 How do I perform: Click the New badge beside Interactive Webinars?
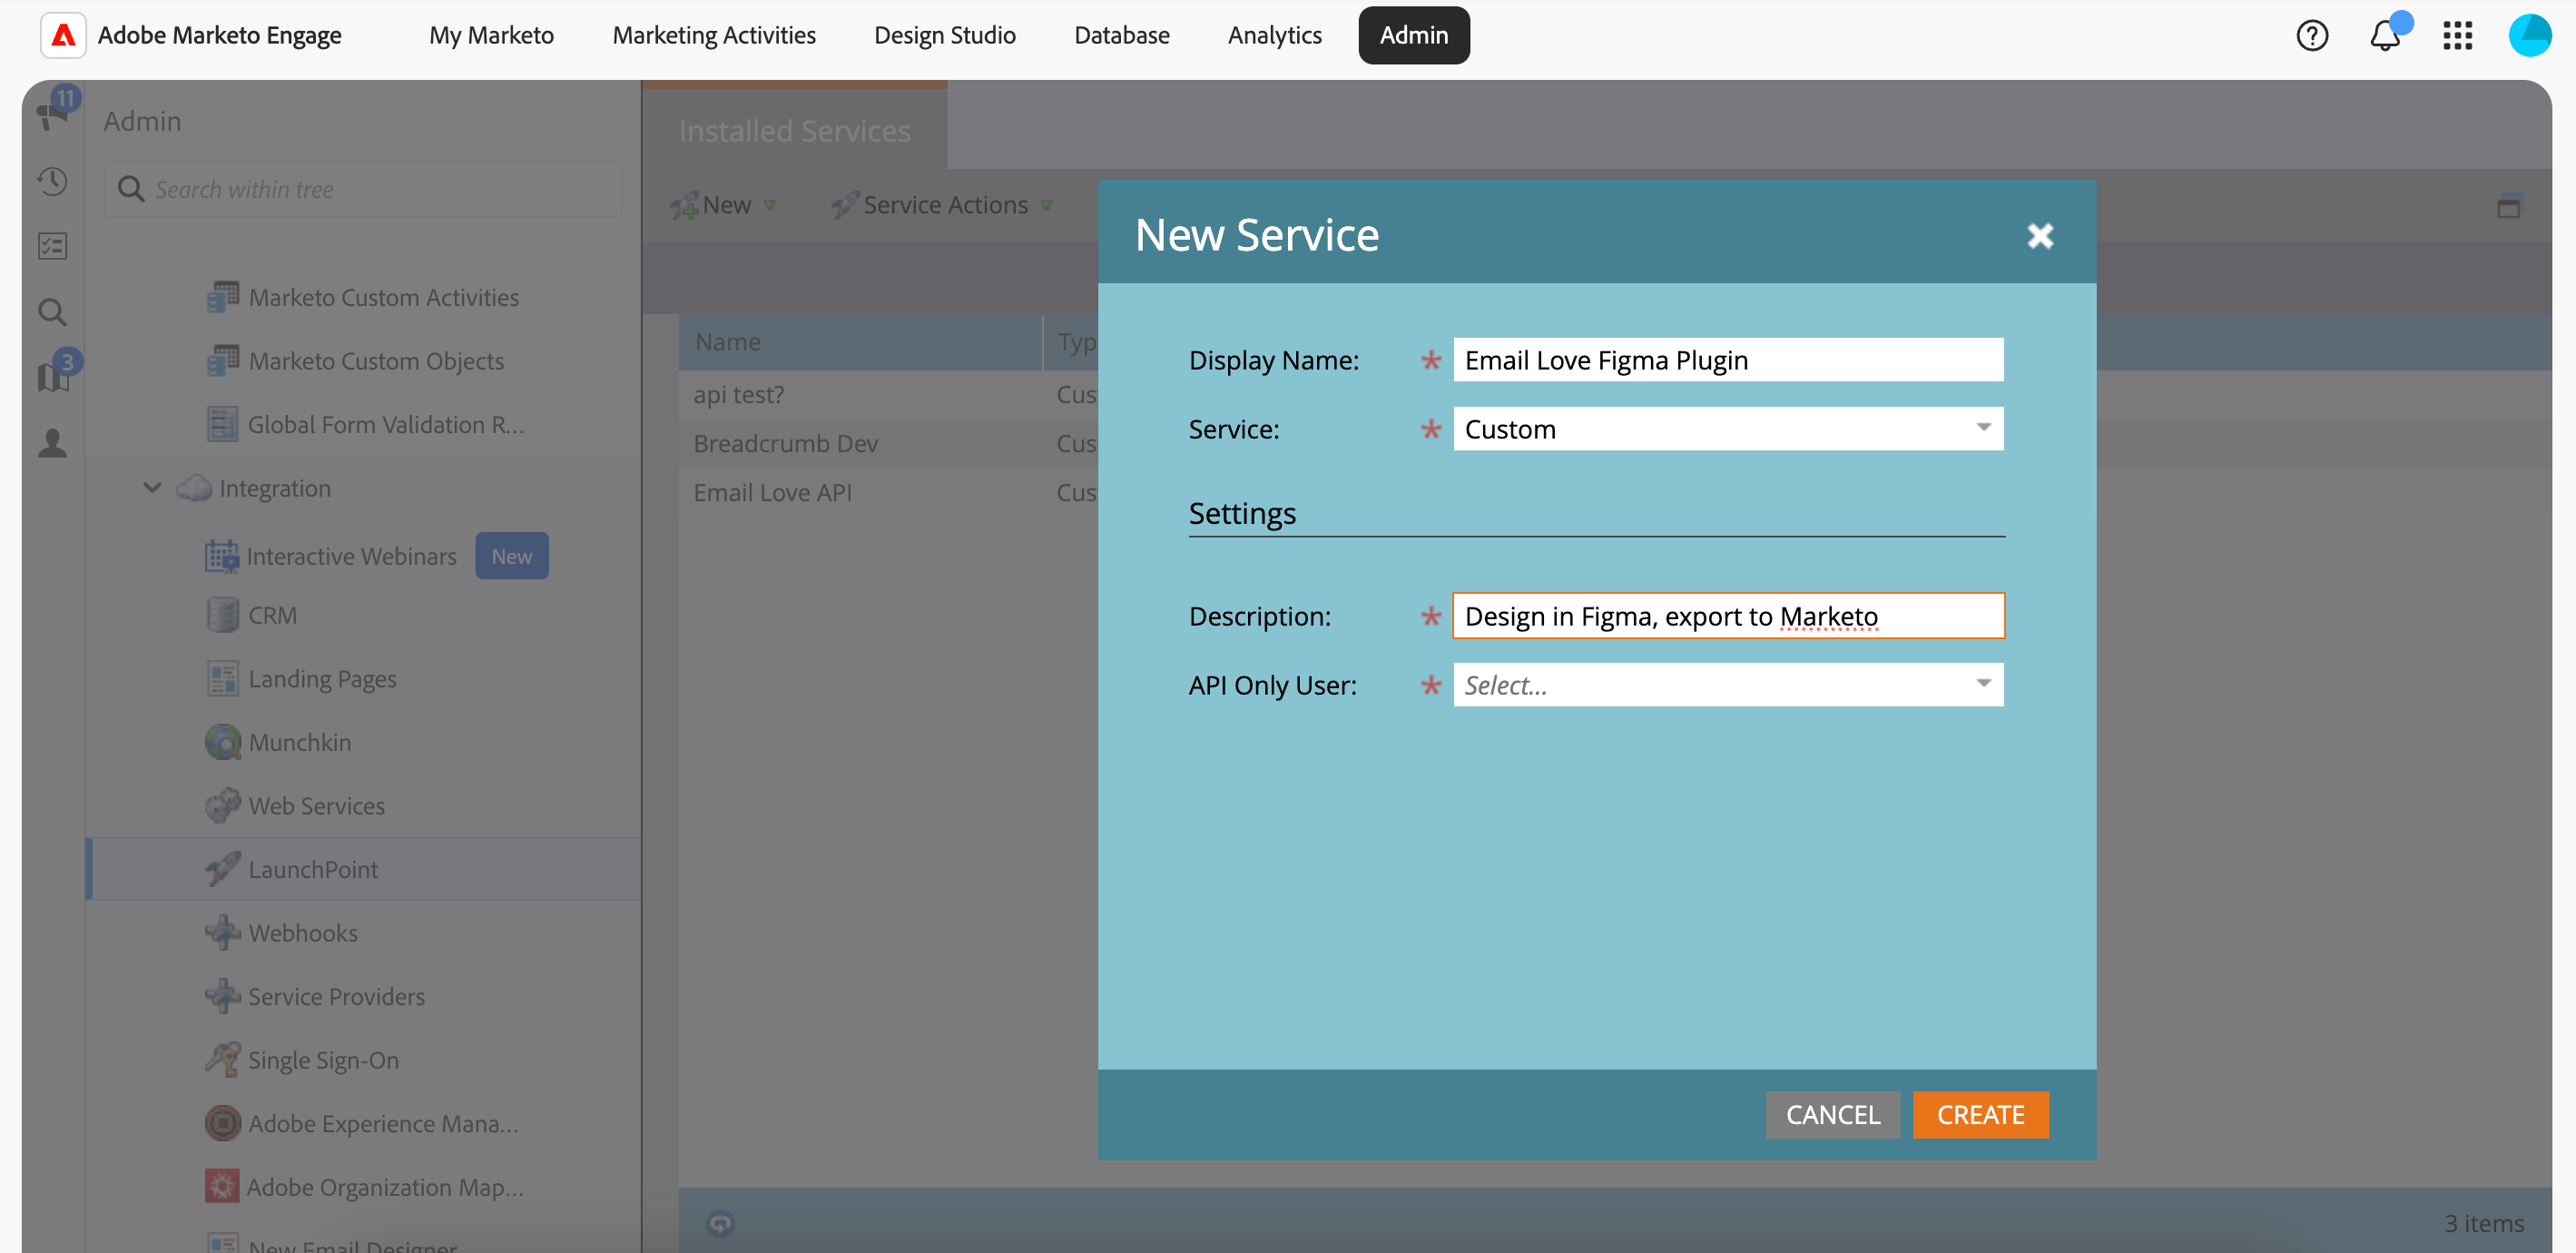pyautogui.click(x=511, y=556)
